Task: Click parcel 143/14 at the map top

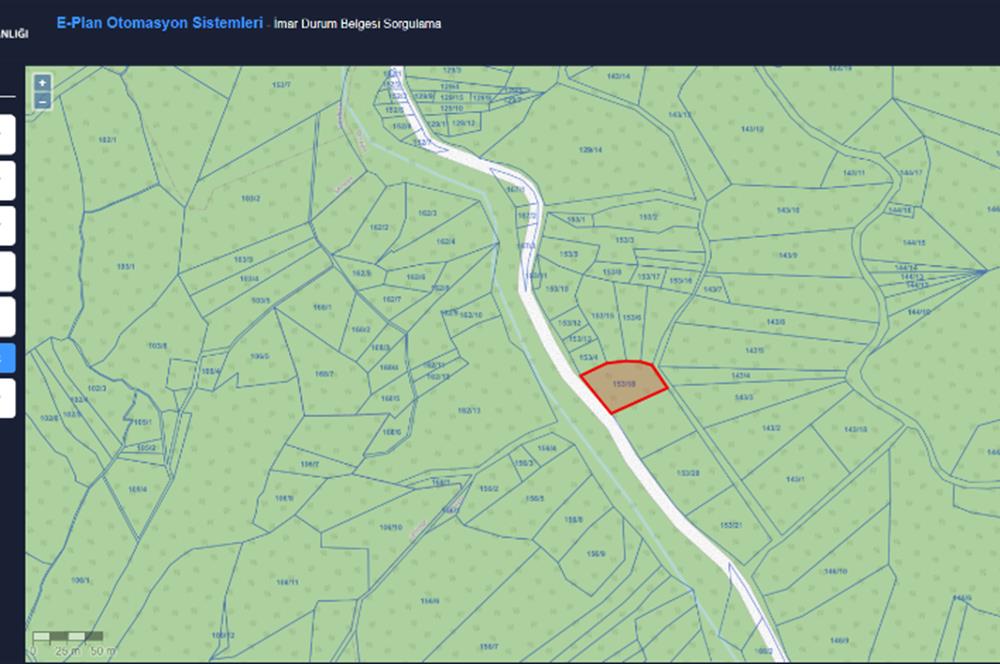Action: point(619,77)
